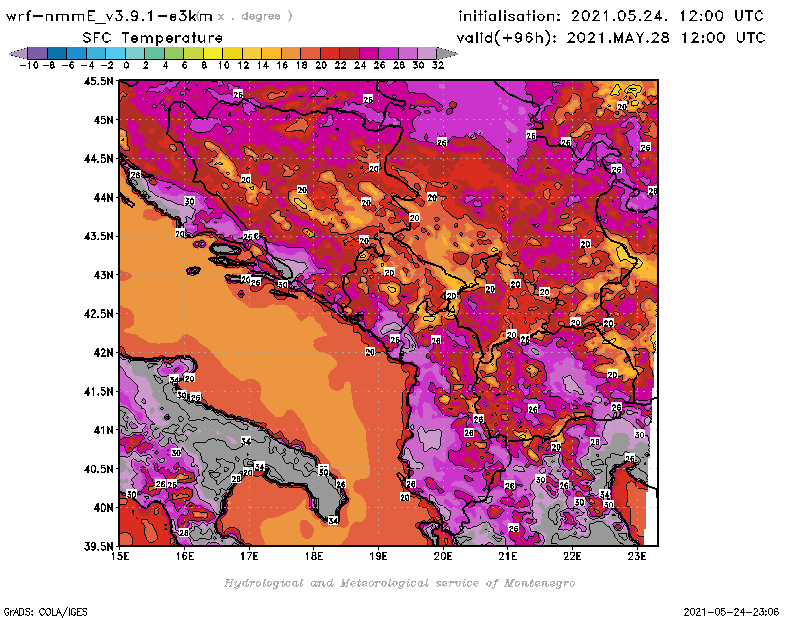The height and width of the screenshot is (618, 800).
Task: Click the '43.5N' latitude label
Action: point(98,236)
